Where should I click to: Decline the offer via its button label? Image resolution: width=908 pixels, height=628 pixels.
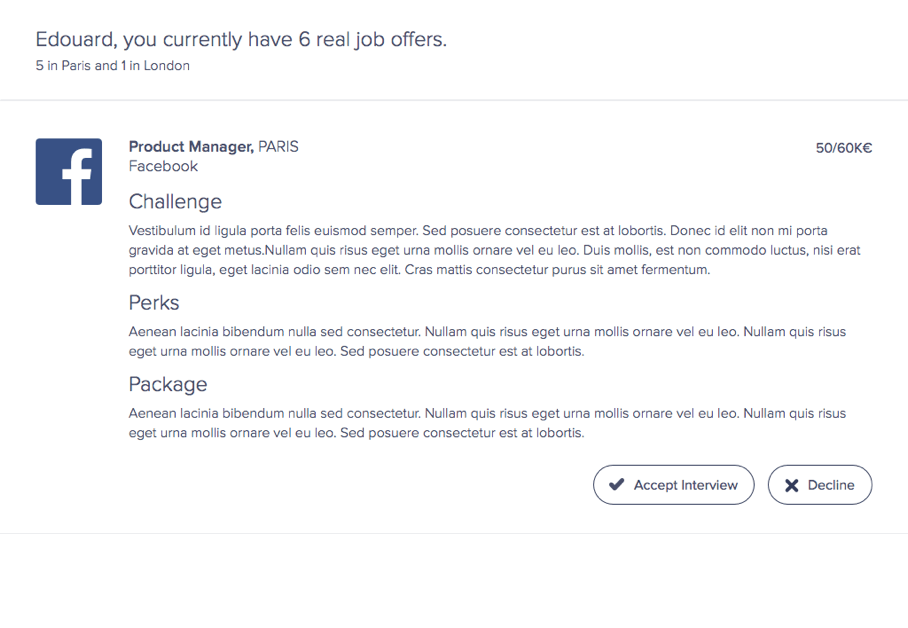pos(831,485)
